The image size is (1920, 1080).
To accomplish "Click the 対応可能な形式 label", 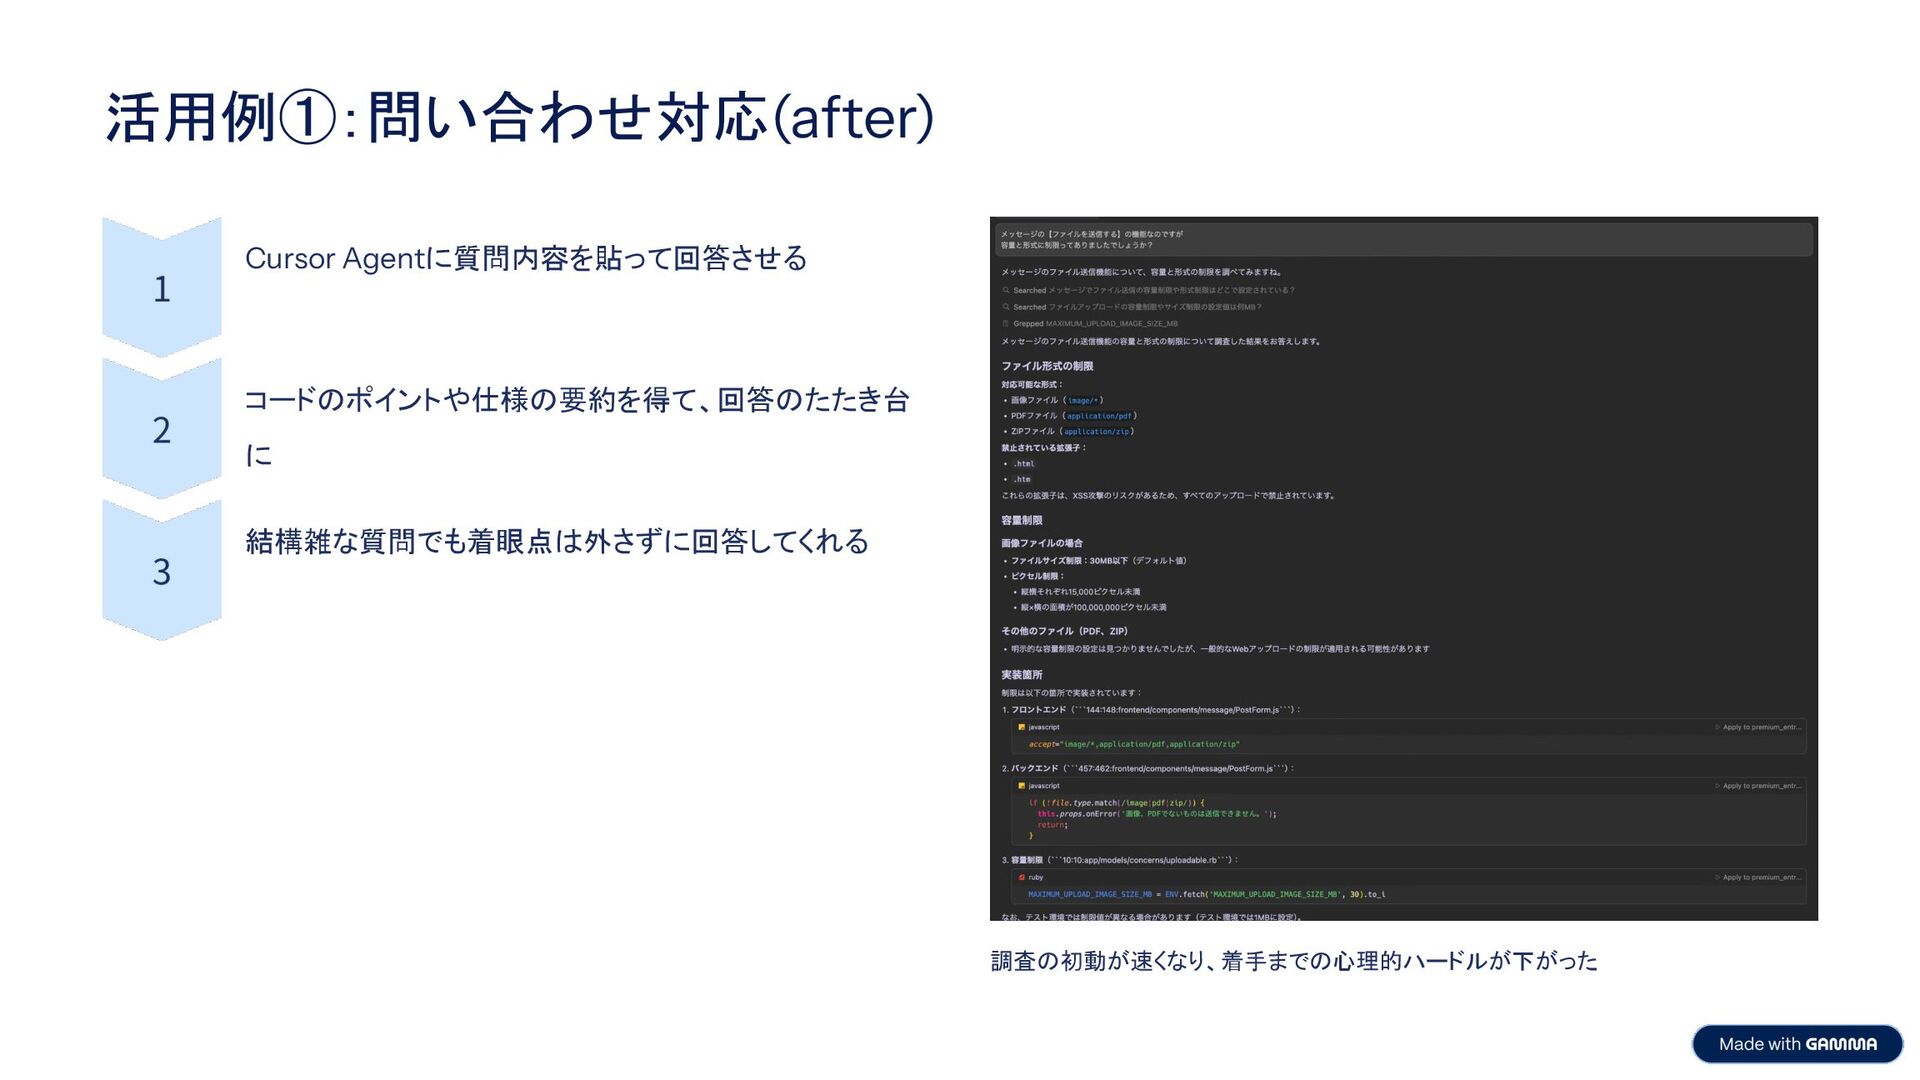I will pyautogui.click(x=1032, y=384).
